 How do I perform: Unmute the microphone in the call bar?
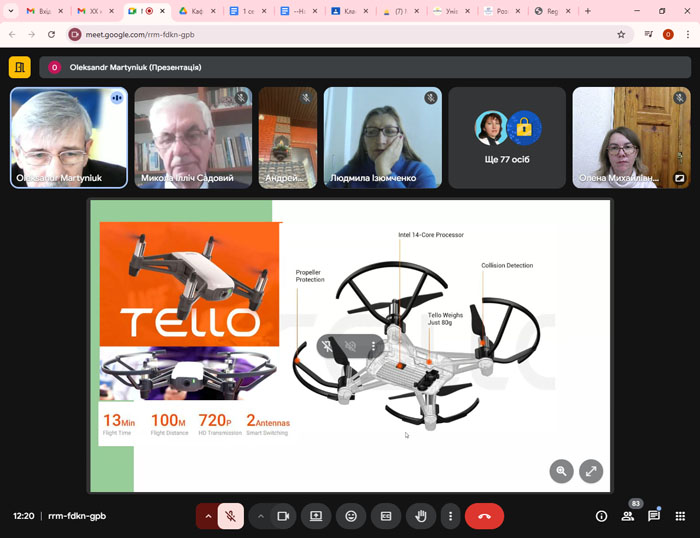click(x=230, y=516)
